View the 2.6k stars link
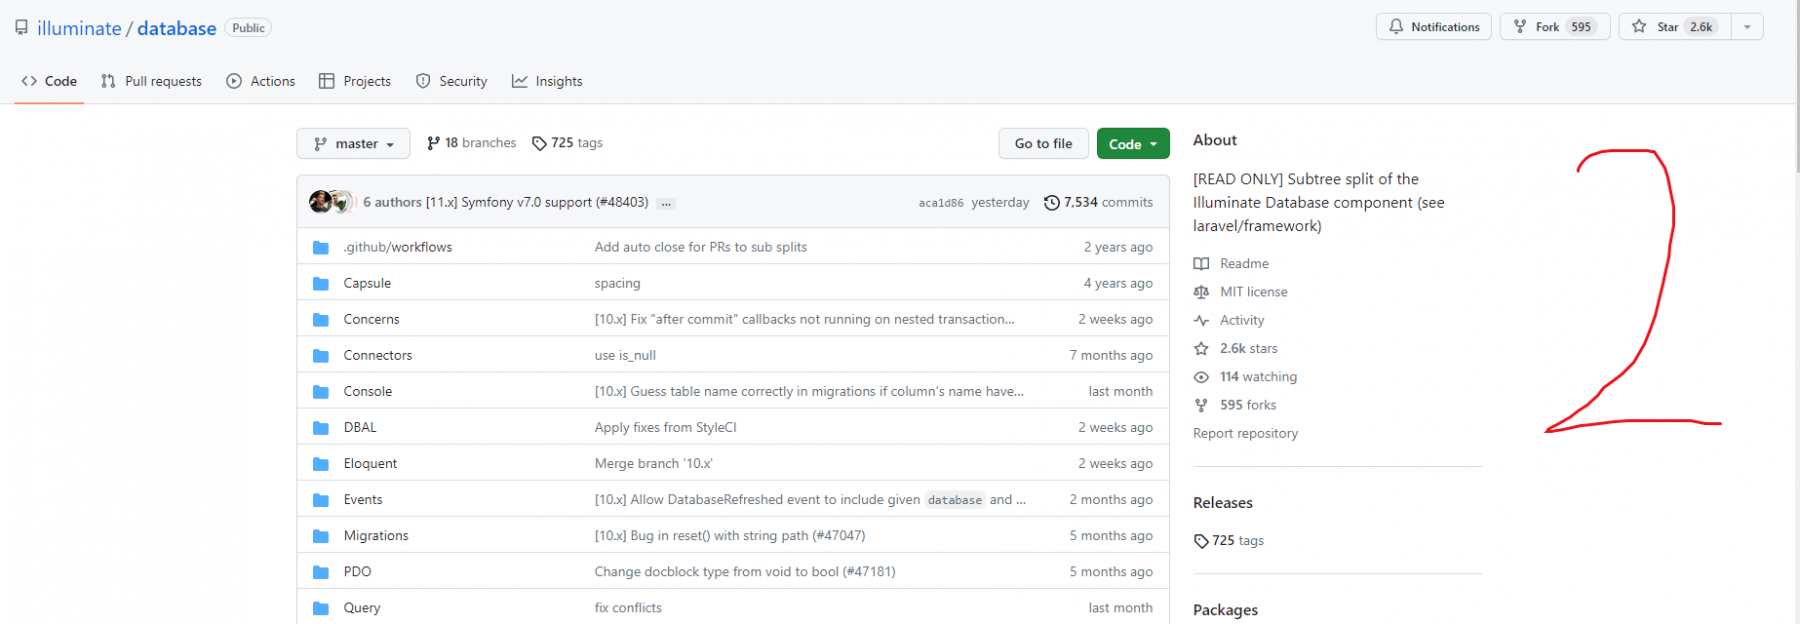The width and height of the screenshot is (1800, 624). (1236, 348)
